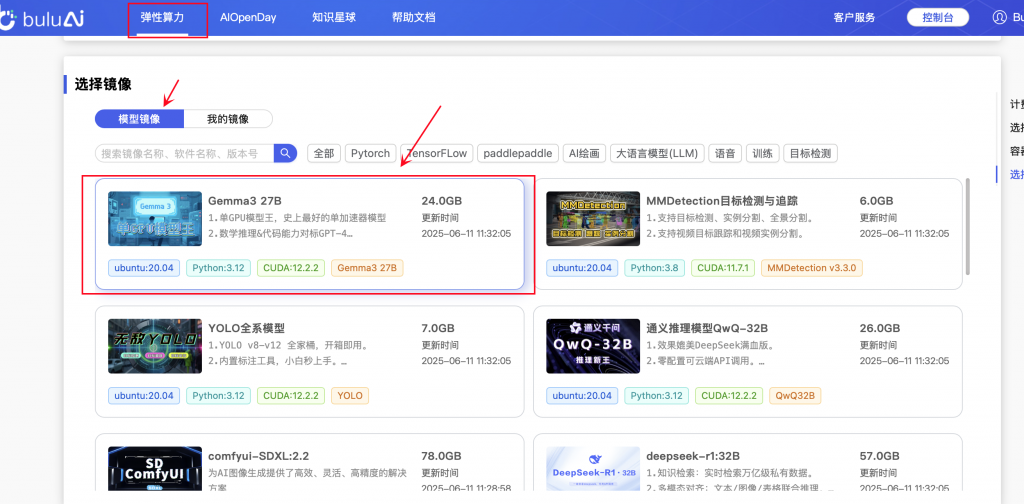Image resolution: width=1024 pixels, height=504 pixels.
Task: Click 78.0GB size on comfyui card
Action: pyautogui.click(x=442, y=456)
